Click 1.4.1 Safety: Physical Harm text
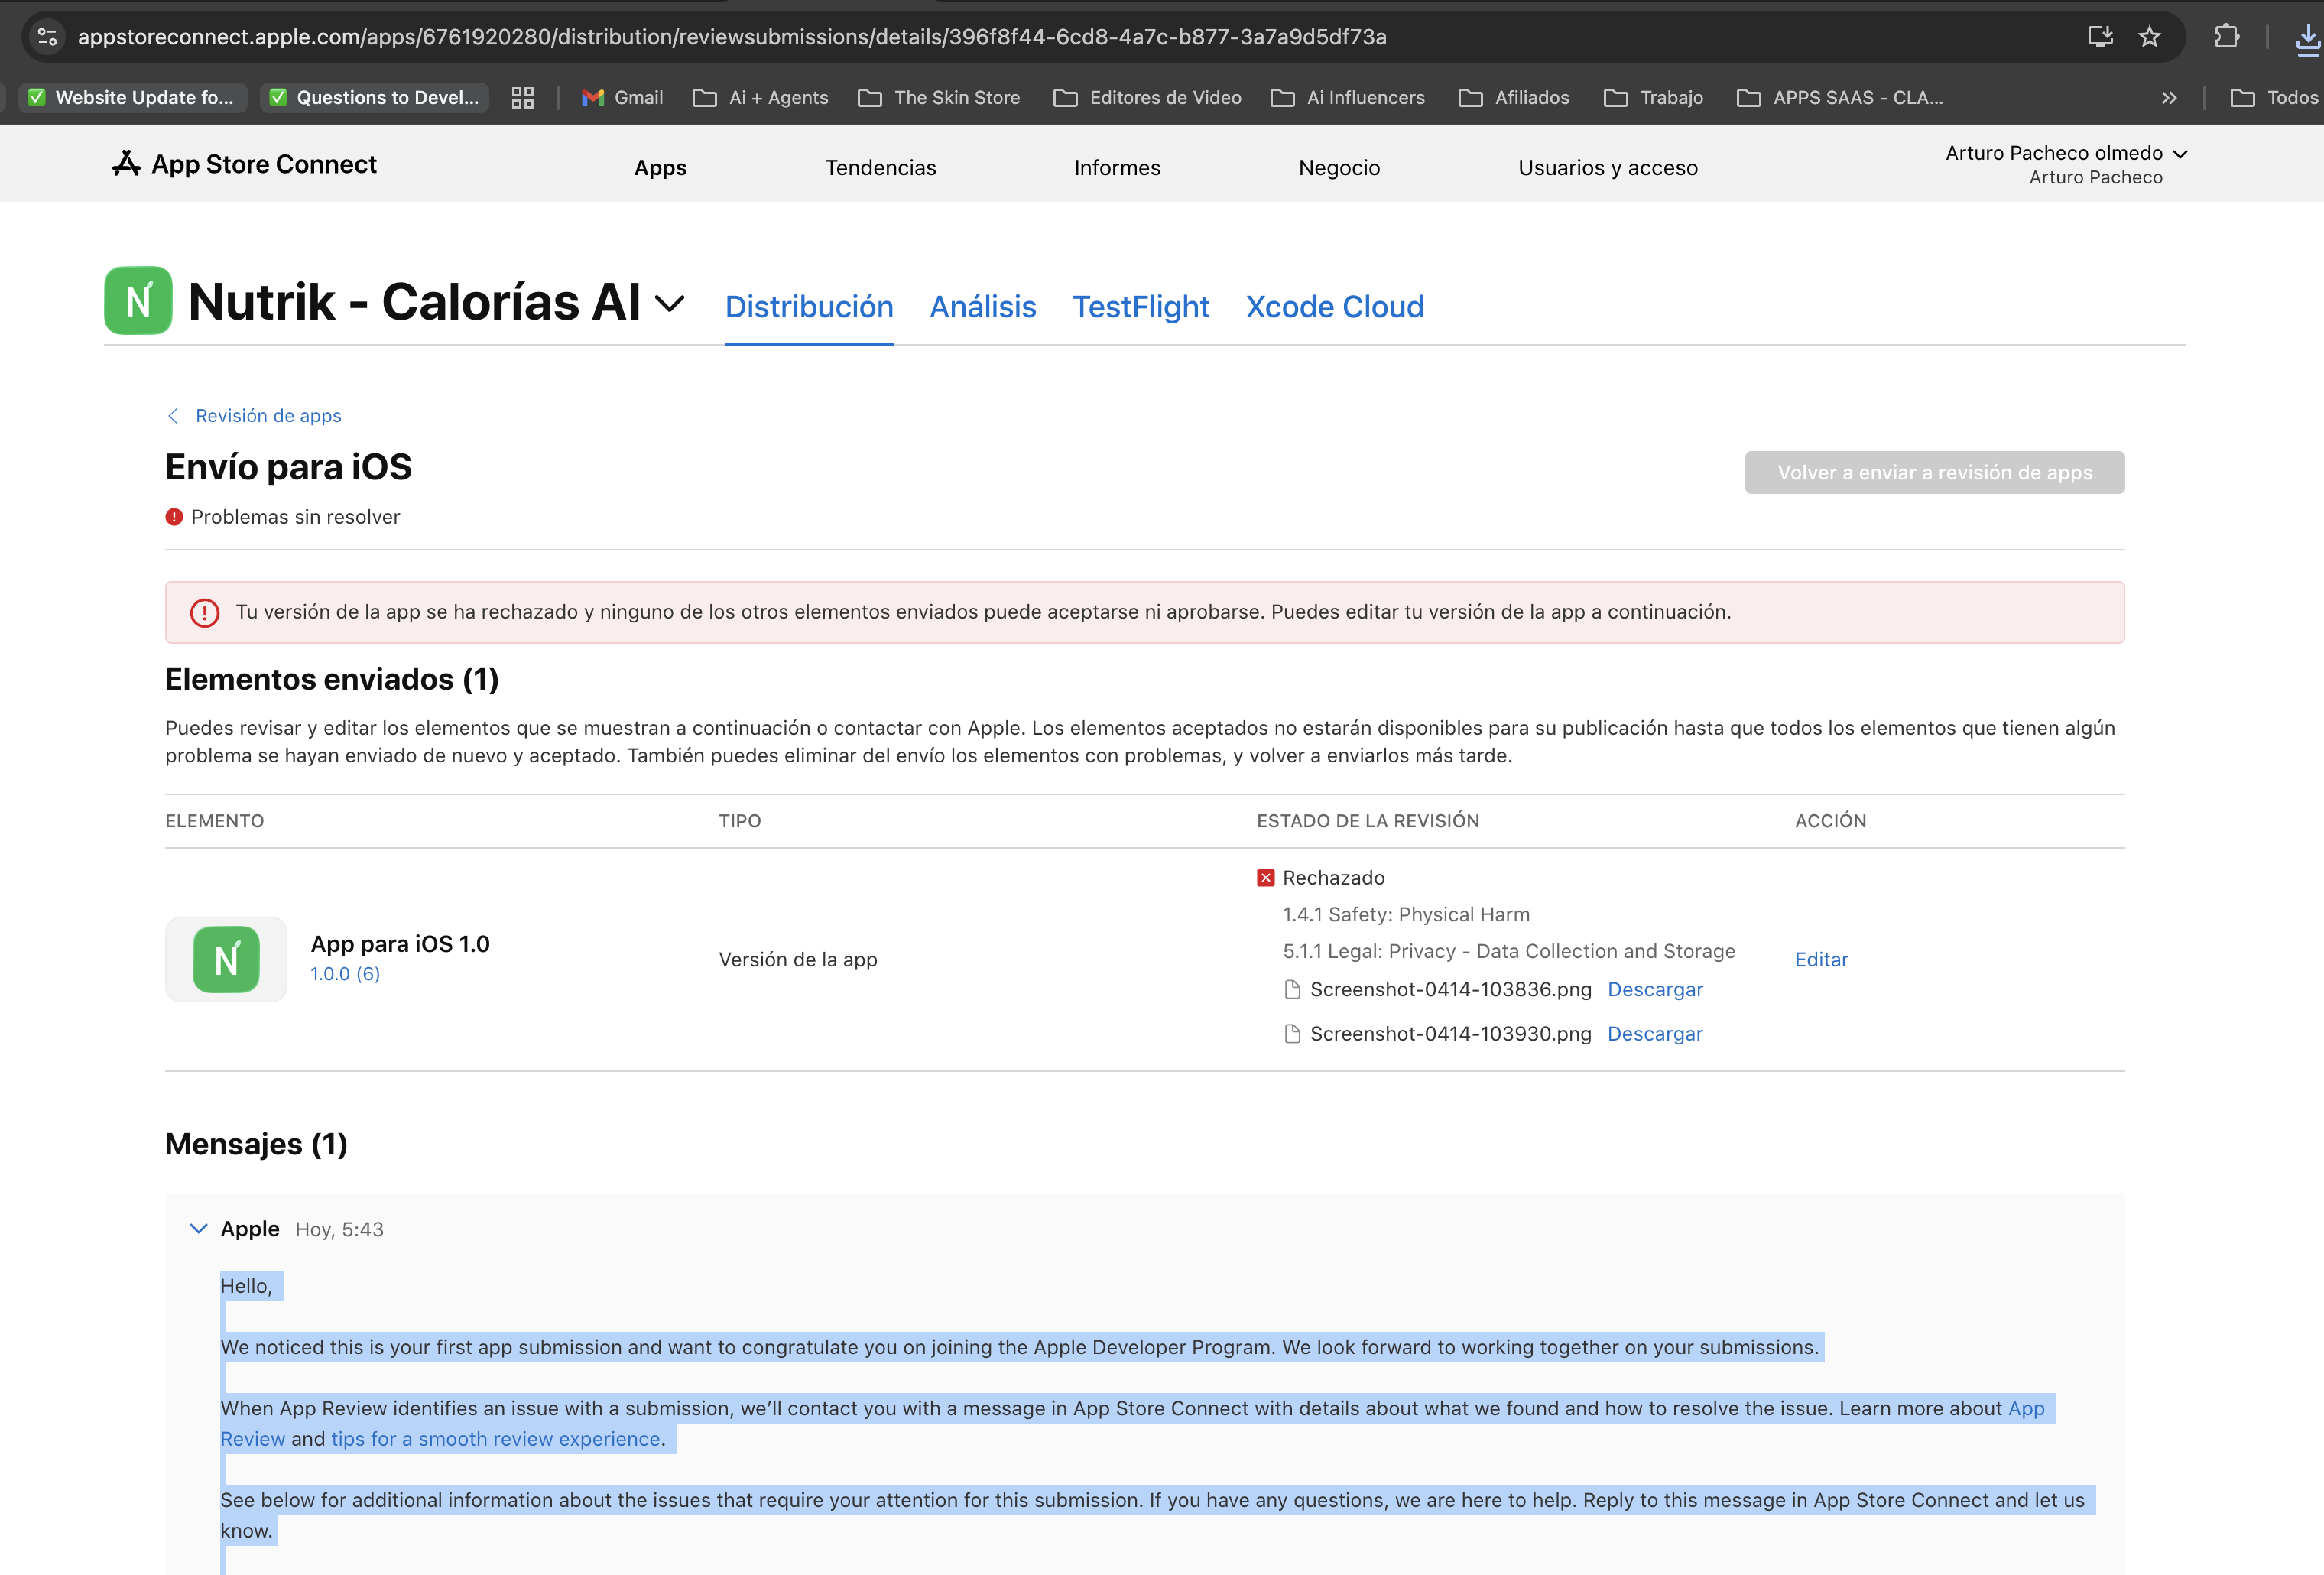The height and width of the screenshot is (1575, 2324). coord(1406,915)
